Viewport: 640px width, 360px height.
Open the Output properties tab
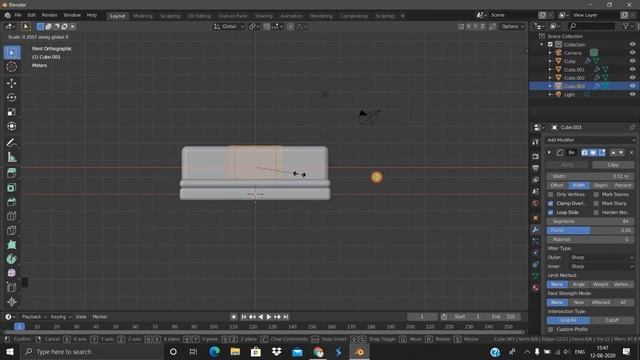536,168
